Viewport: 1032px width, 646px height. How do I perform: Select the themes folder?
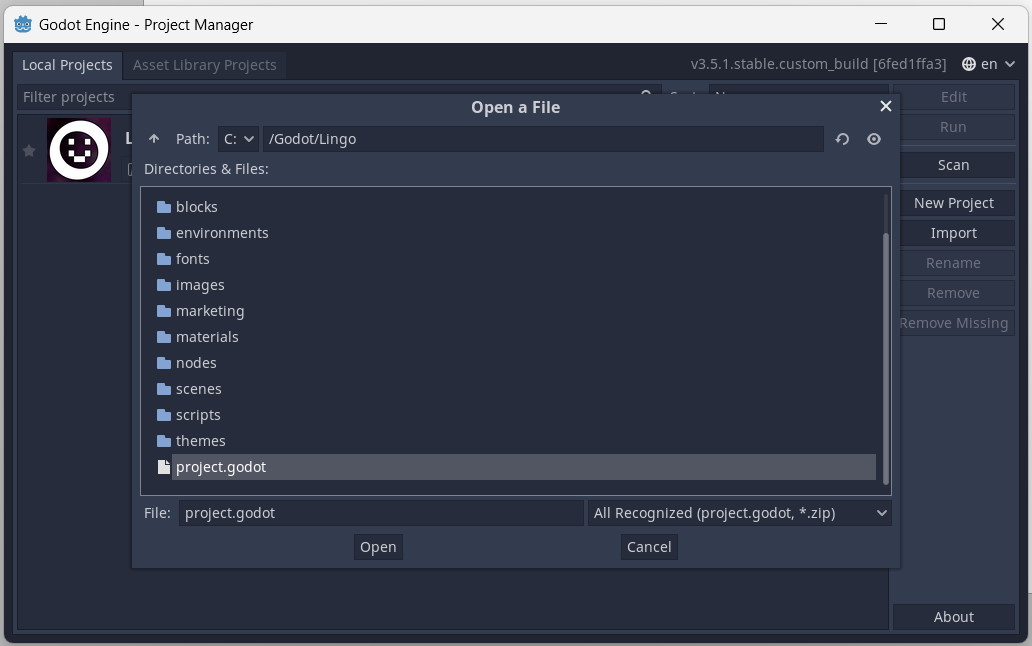200,441
